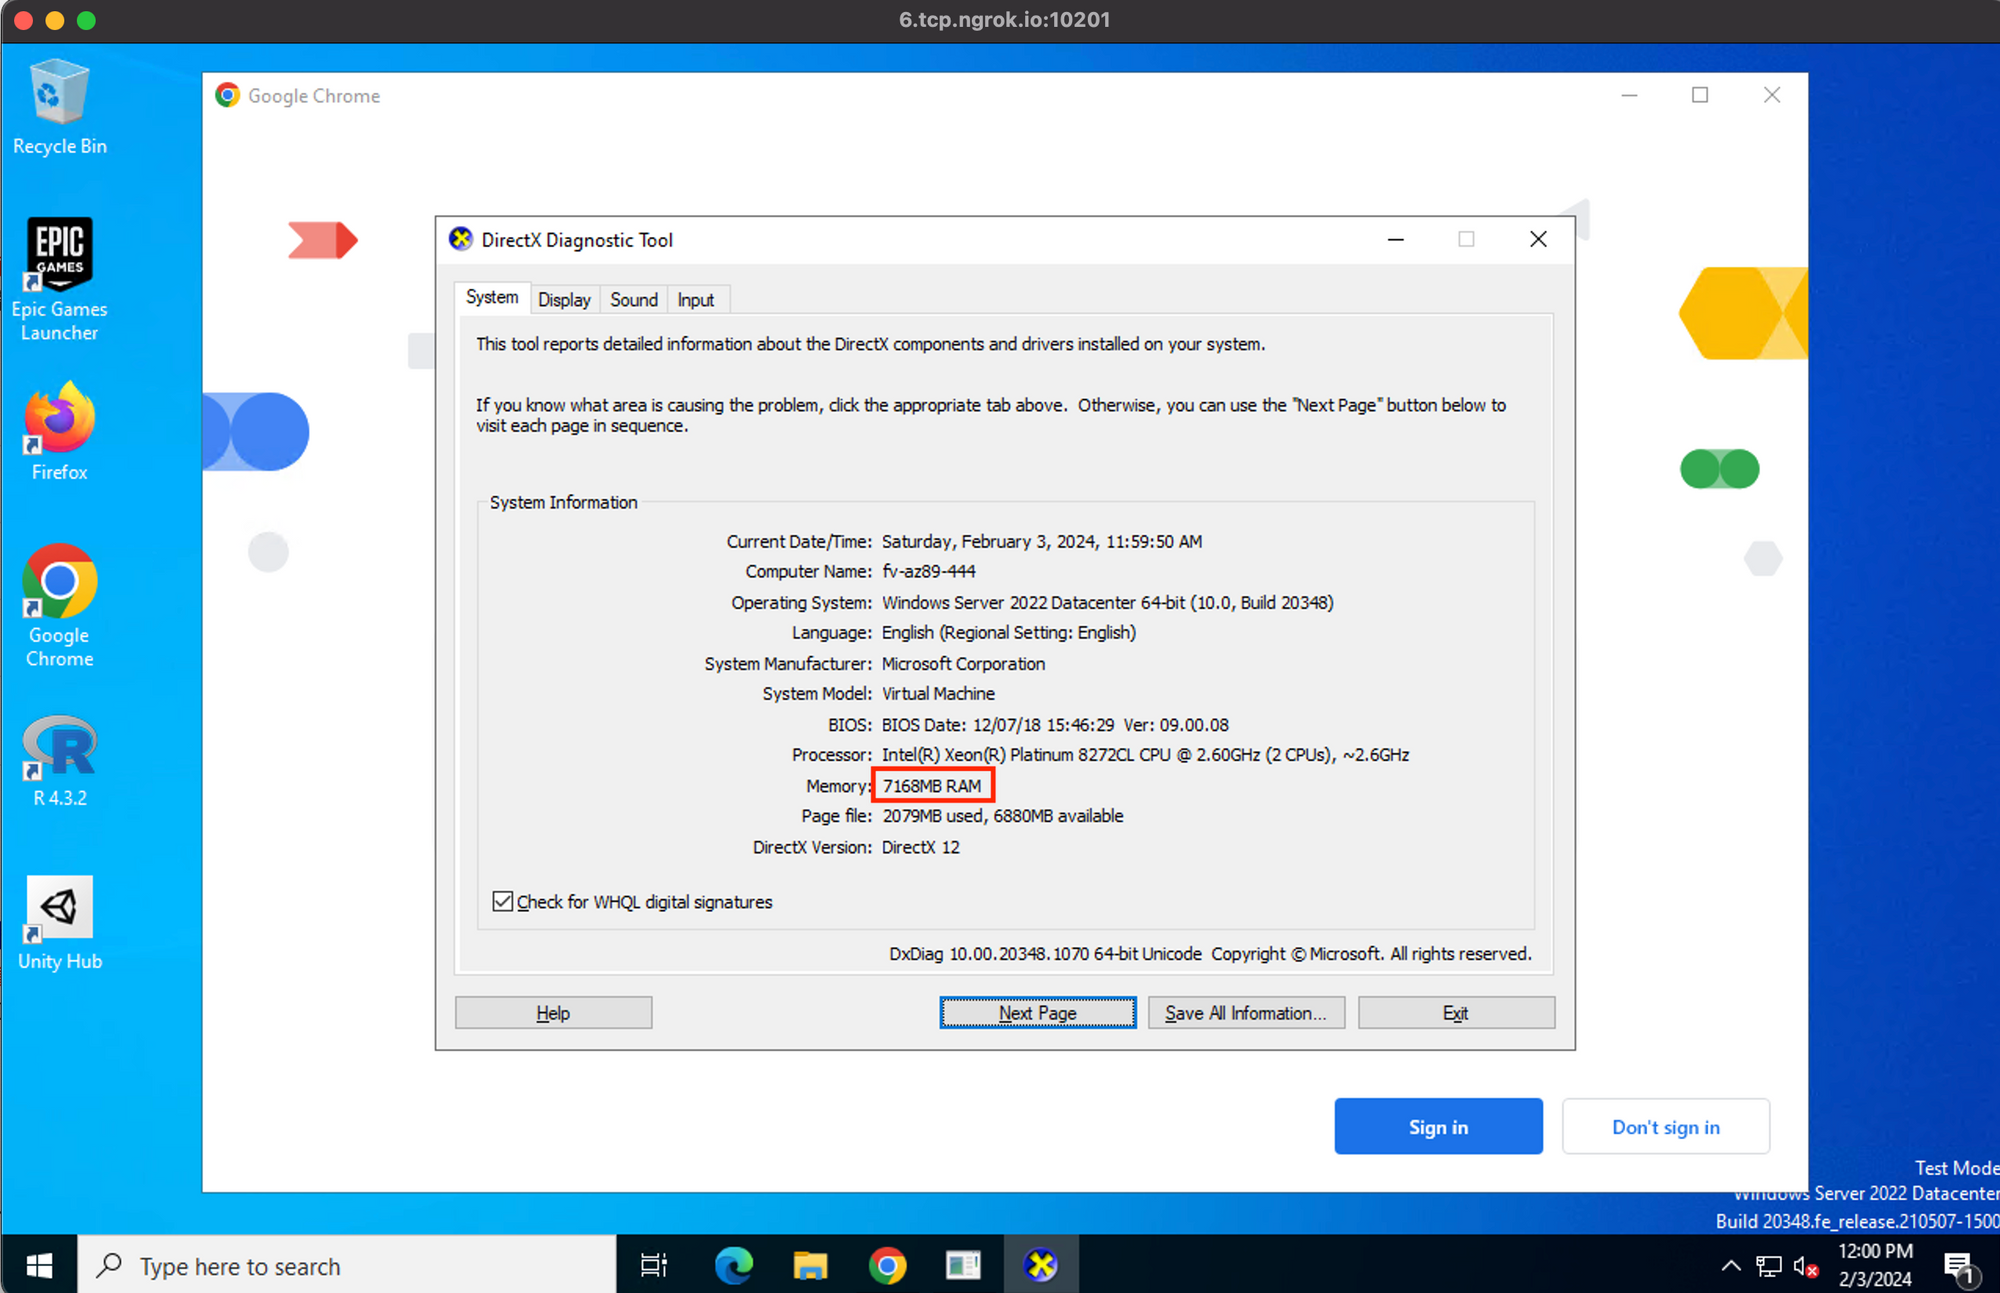
Task: Click the taskbar search box
Action: click(347, 1266)
